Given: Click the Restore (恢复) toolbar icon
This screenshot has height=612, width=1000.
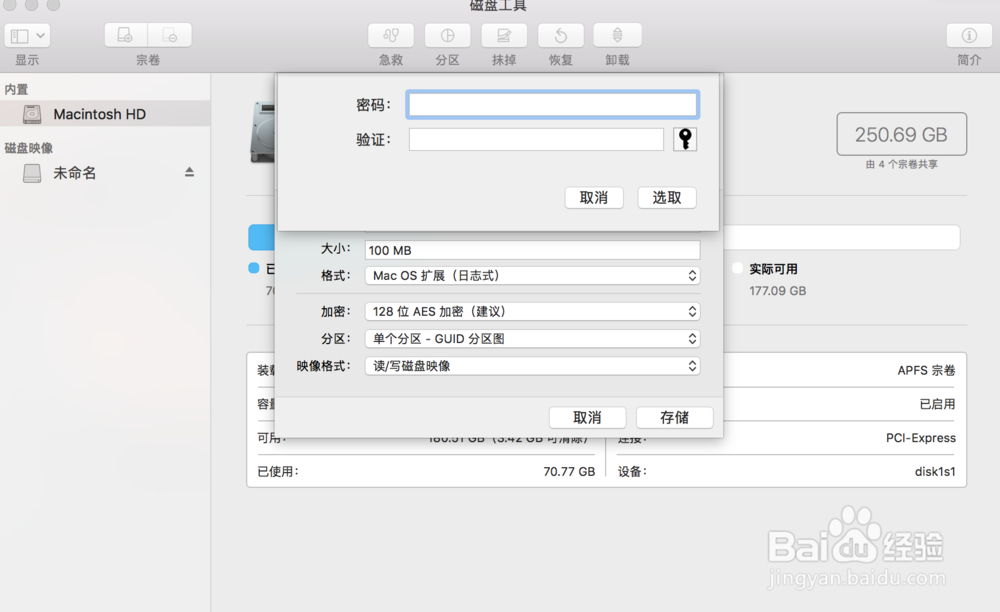Looking at the screenshot, I should (x=561, y=35).
